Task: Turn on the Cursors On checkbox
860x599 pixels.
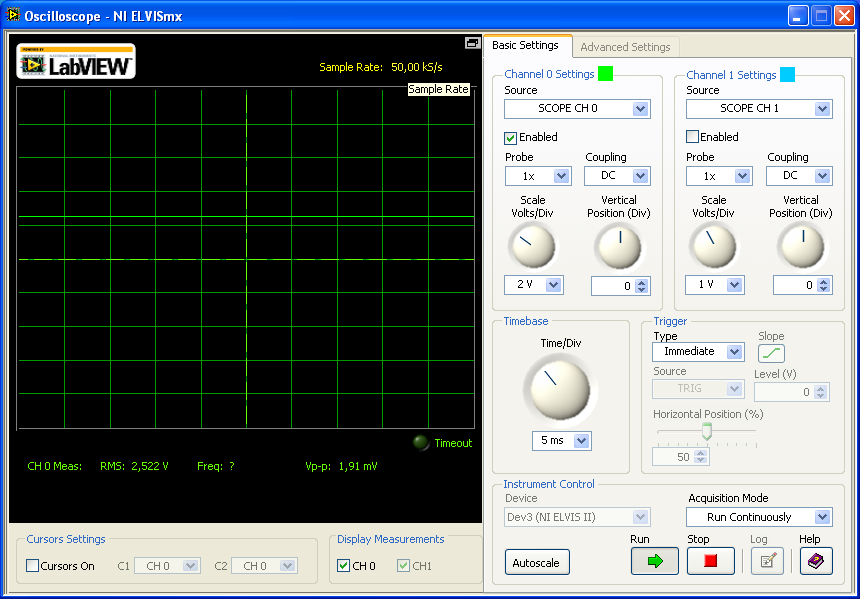Action: tap(33, 566)
